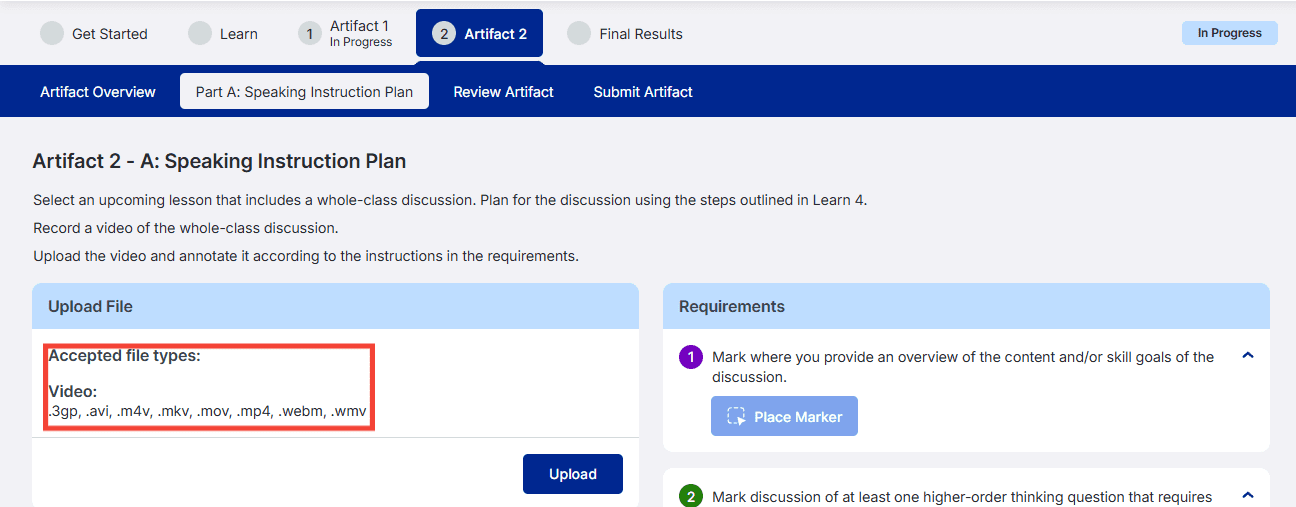Collapse requirement 2 with its chevron

point(1247,495)
